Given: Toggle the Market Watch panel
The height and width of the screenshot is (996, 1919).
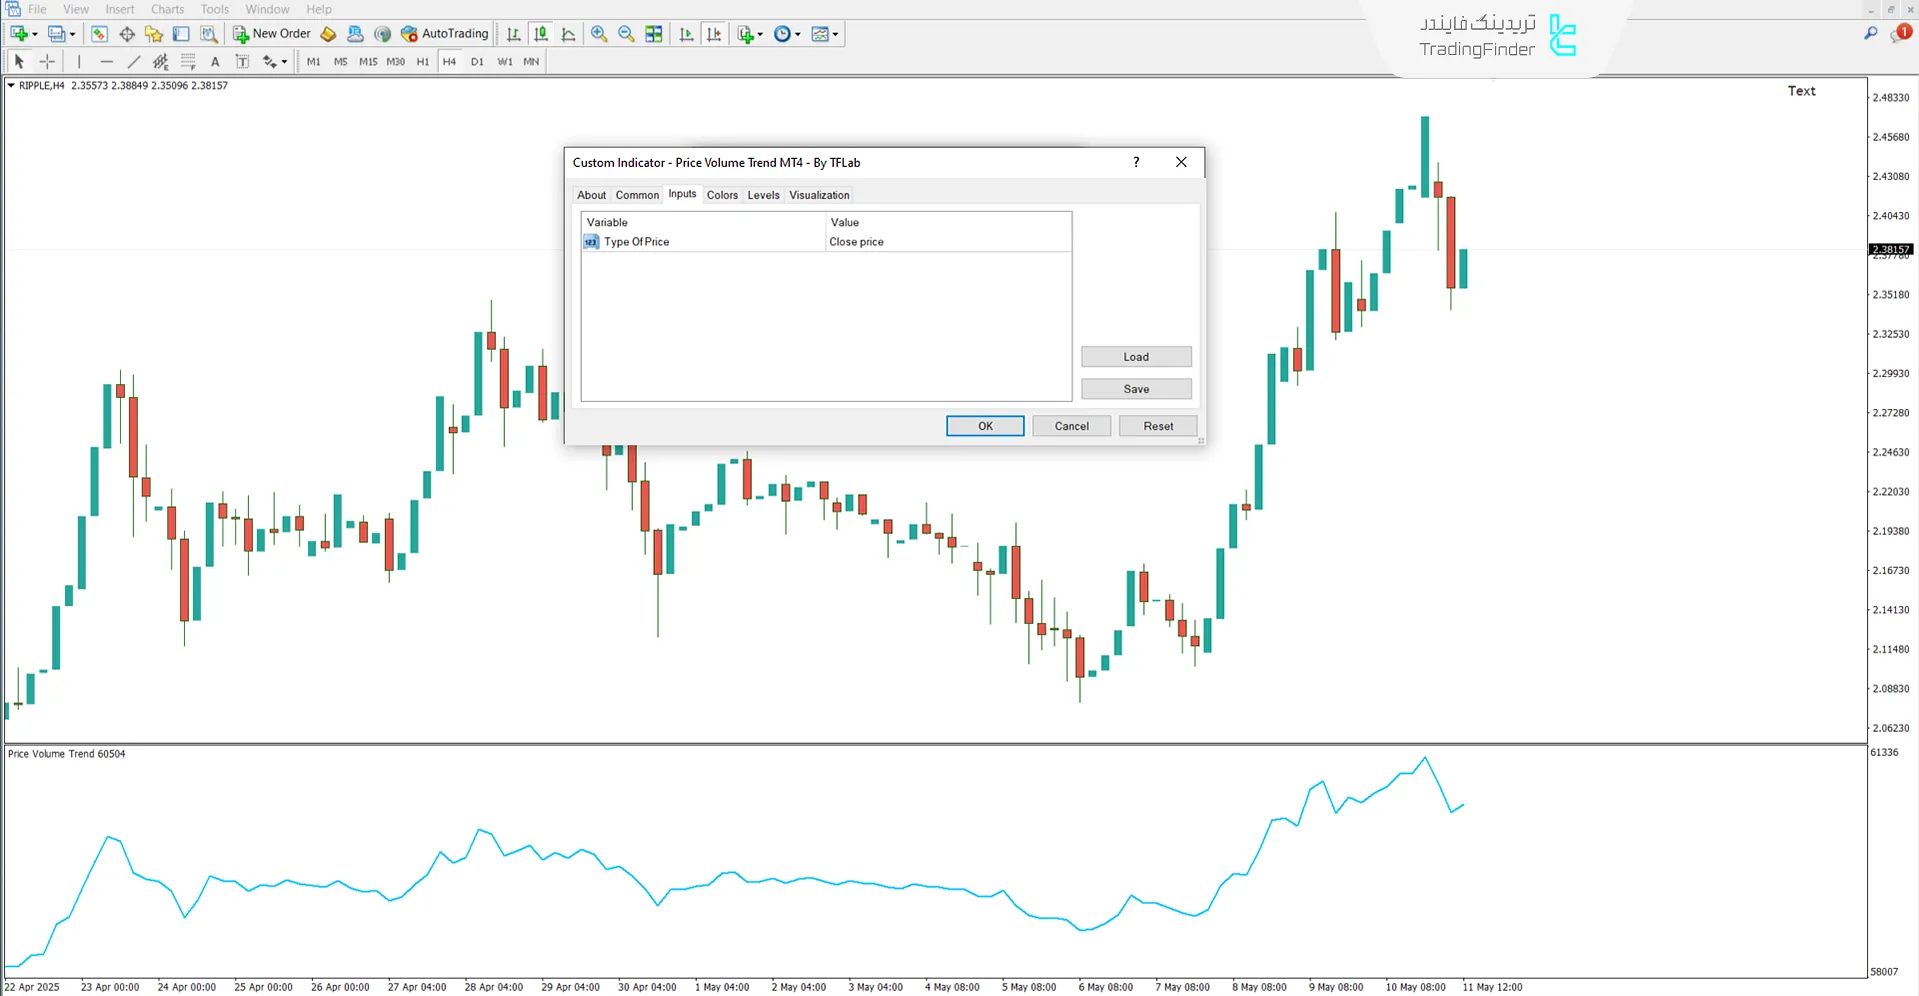Looking at the screenshot, I should pos(99,33).
